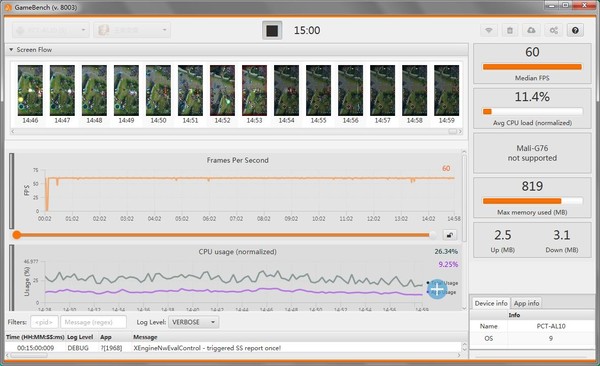
Task: Click the blue plus overlay button
Action: 437,289
